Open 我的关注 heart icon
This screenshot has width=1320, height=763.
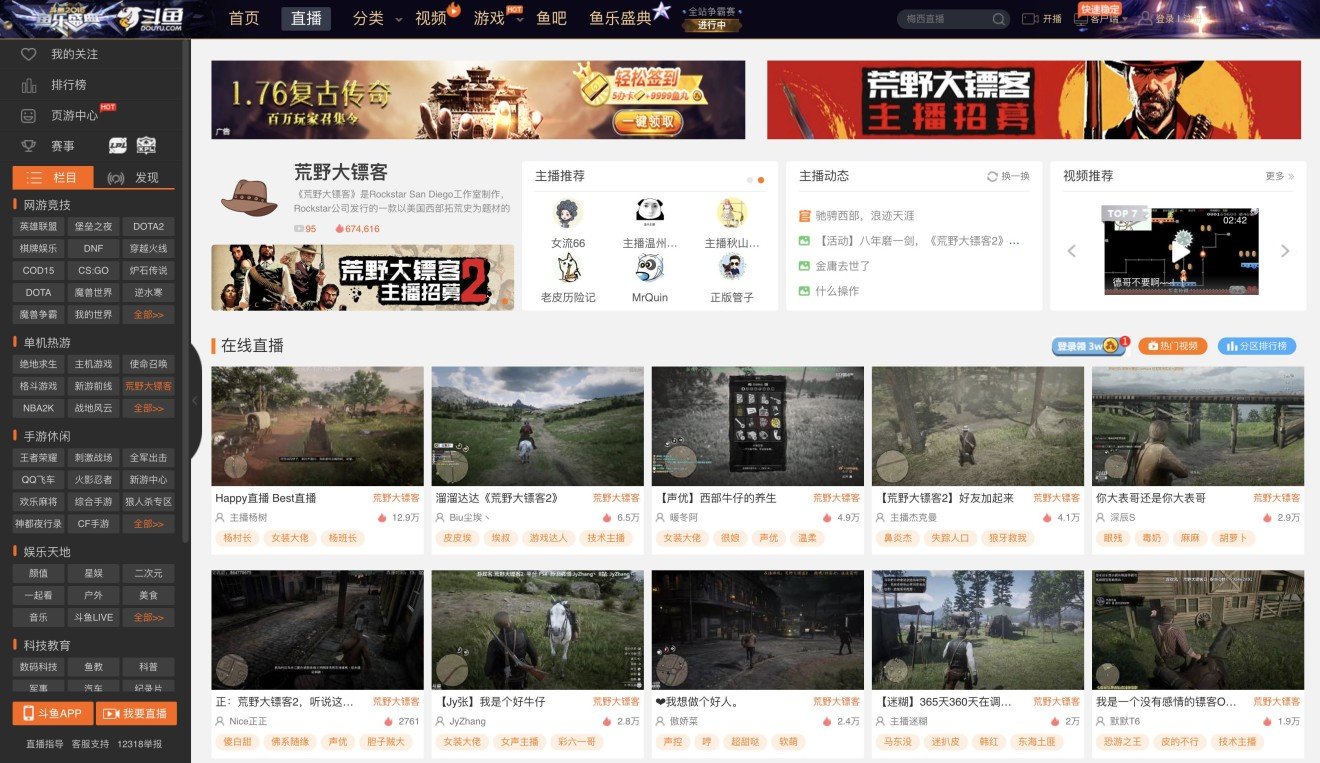29,54
